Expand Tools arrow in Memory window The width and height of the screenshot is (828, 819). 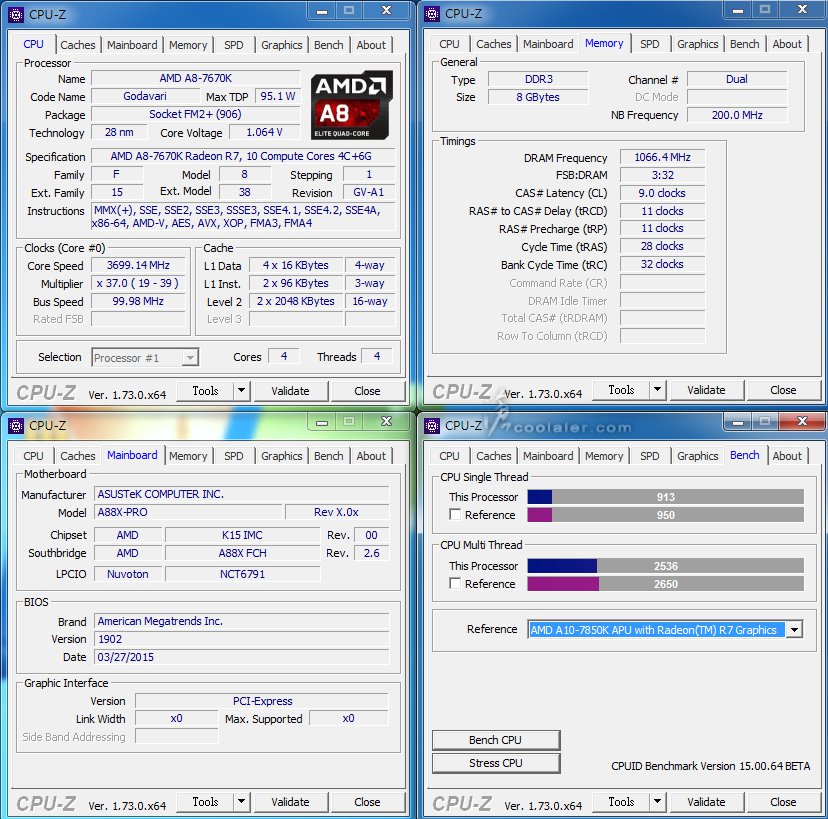pos(657,390)
